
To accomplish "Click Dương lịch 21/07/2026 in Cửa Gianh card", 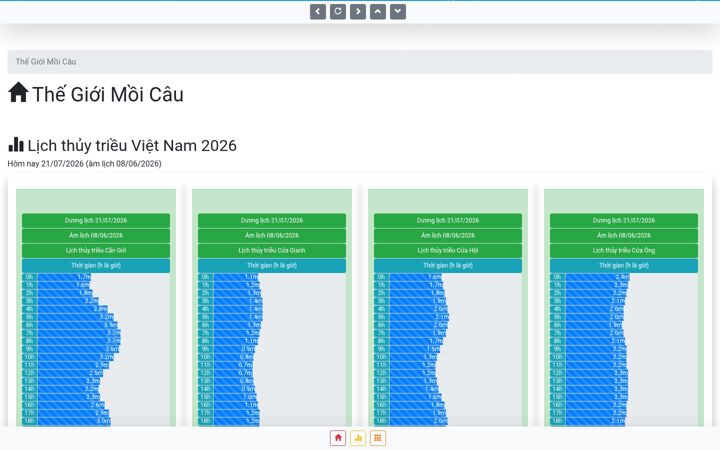I will click(272, 220).
